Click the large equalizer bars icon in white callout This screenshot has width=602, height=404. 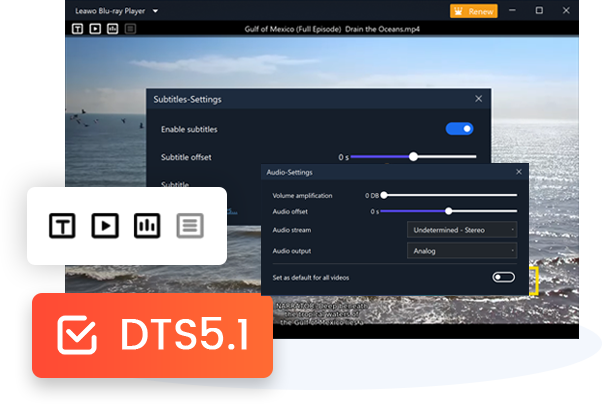tap(147, 226)
